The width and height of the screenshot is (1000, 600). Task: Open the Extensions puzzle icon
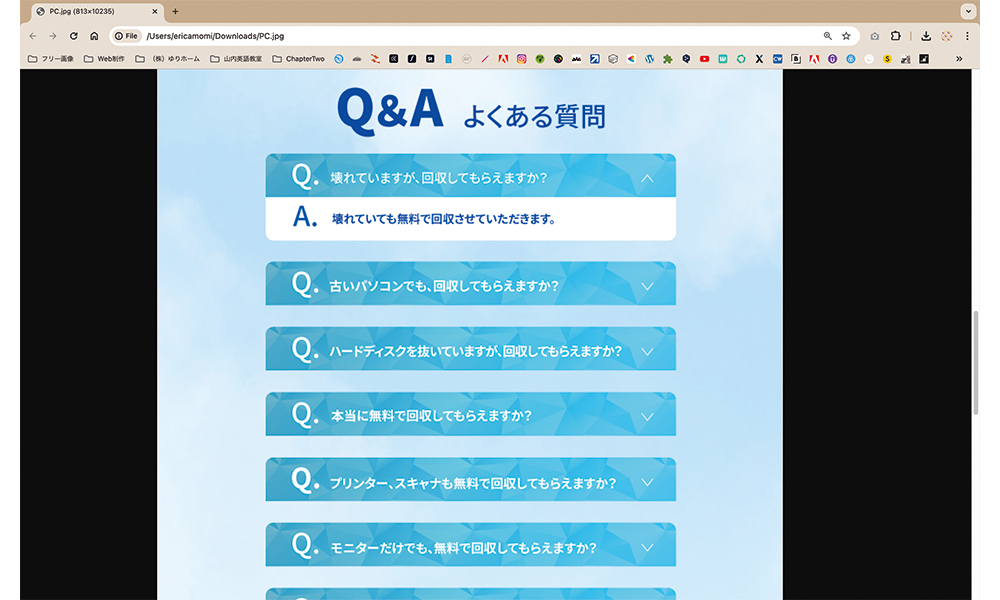click(x=895, y=36)
